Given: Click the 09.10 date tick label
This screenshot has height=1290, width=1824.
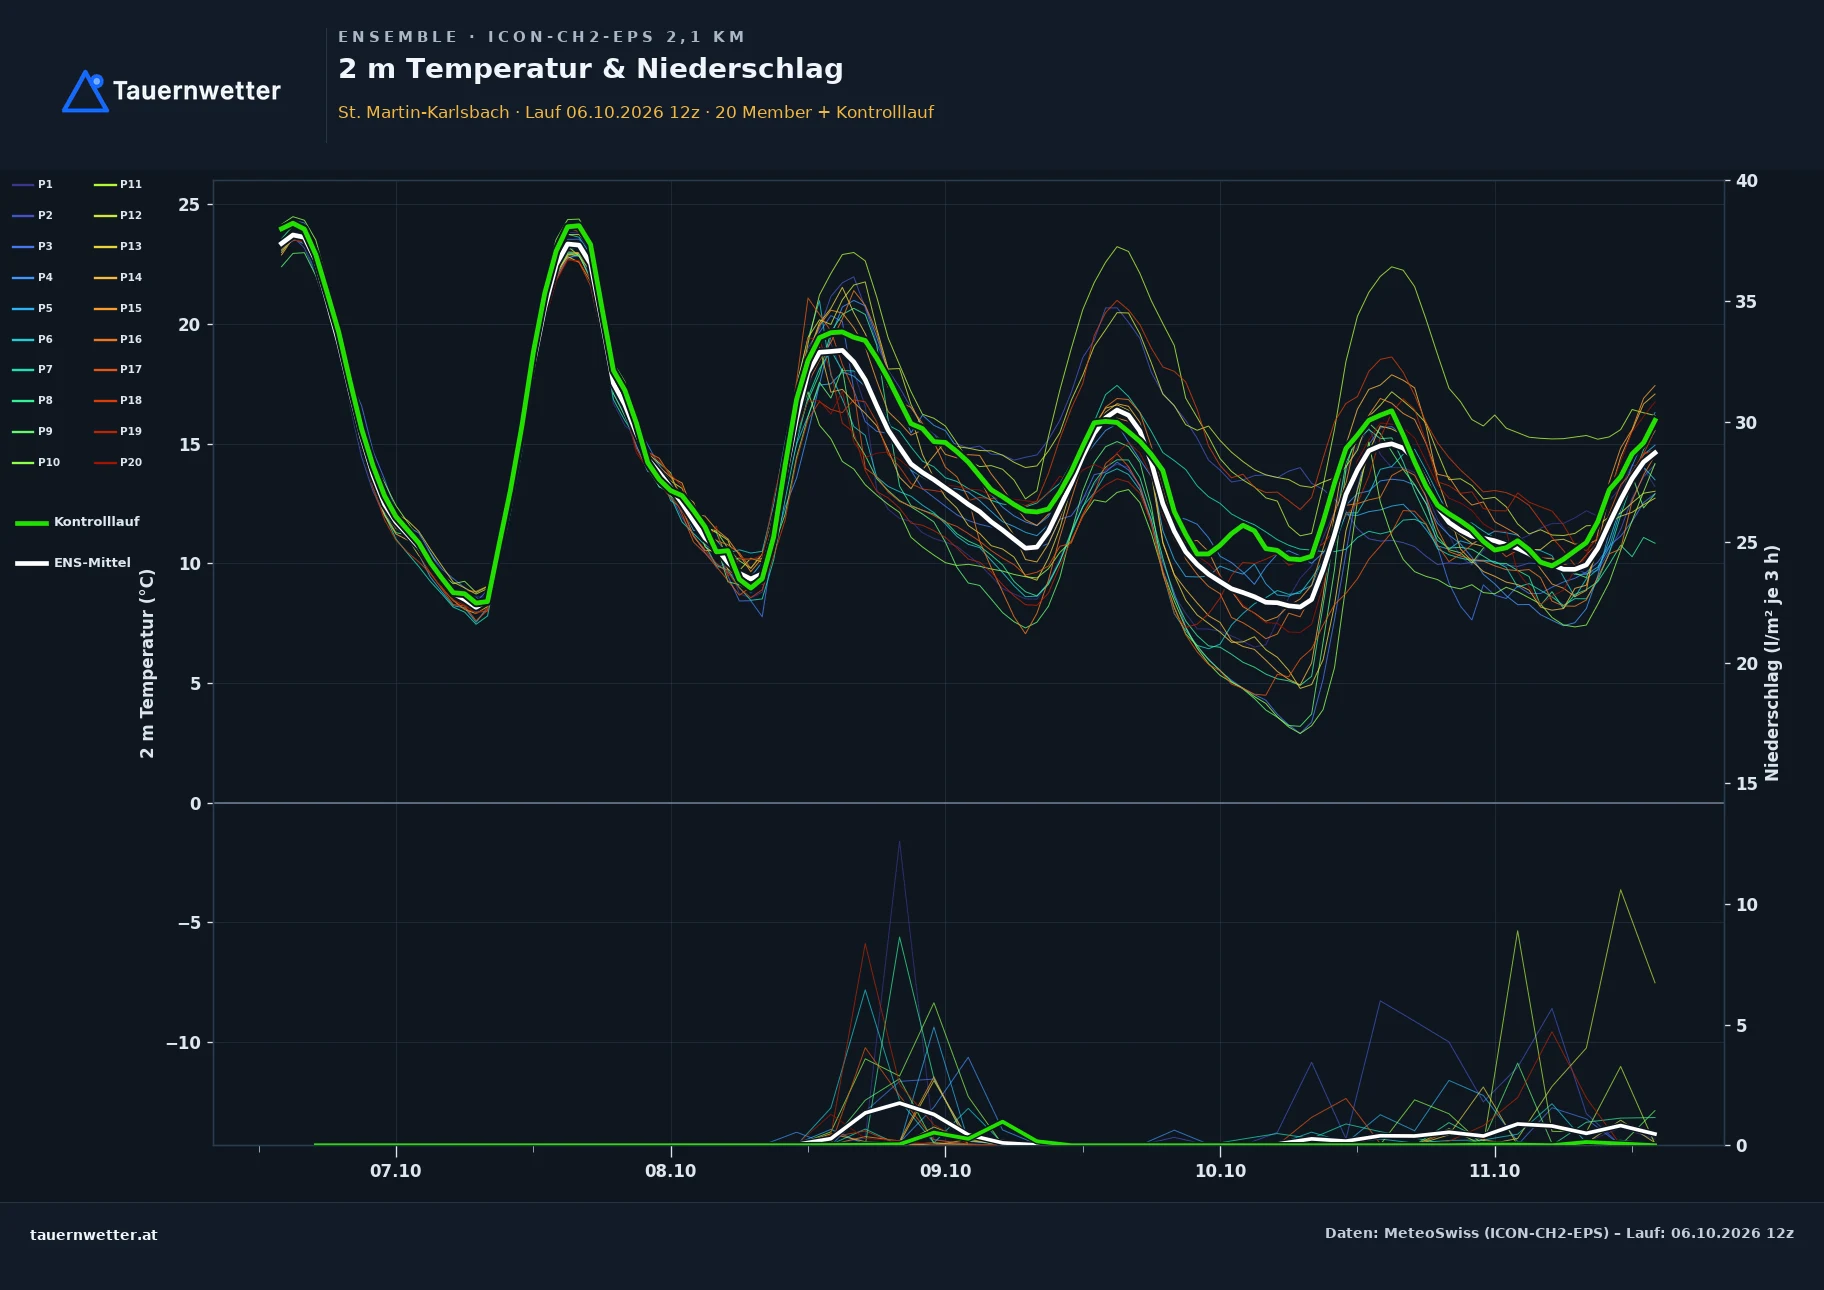Looking at the screenshot, I should point(945,1171).
